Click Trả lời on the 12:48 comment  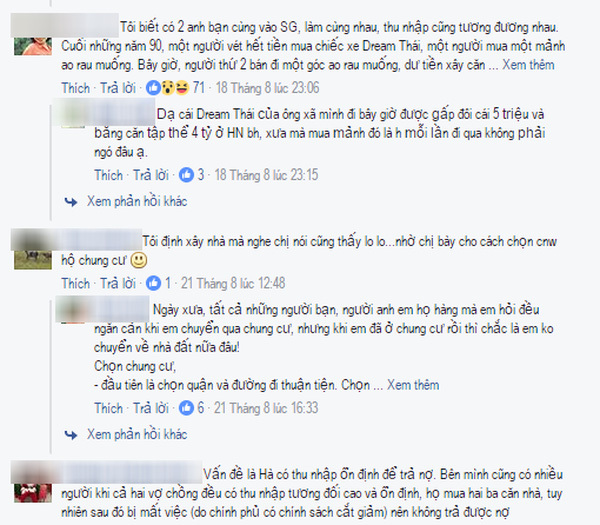click(x=118, y=284)
